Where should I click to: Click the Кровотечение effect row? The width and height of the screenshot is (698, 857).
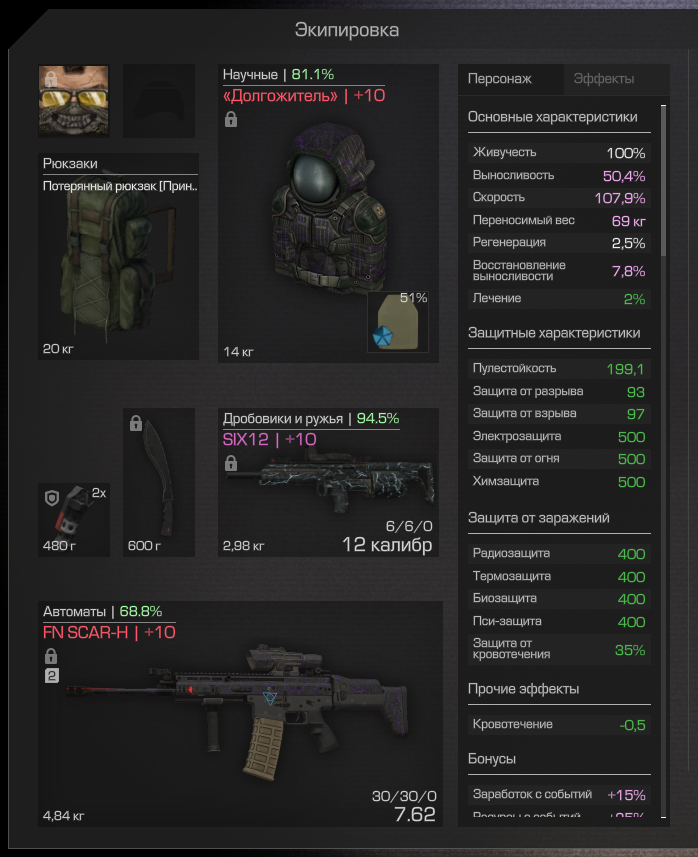559,725
